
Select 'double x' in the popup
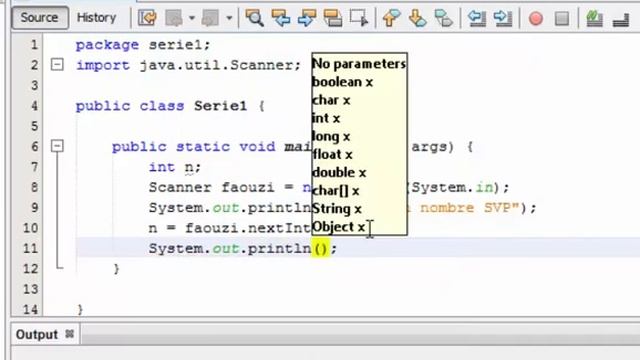tap(339, 172)
